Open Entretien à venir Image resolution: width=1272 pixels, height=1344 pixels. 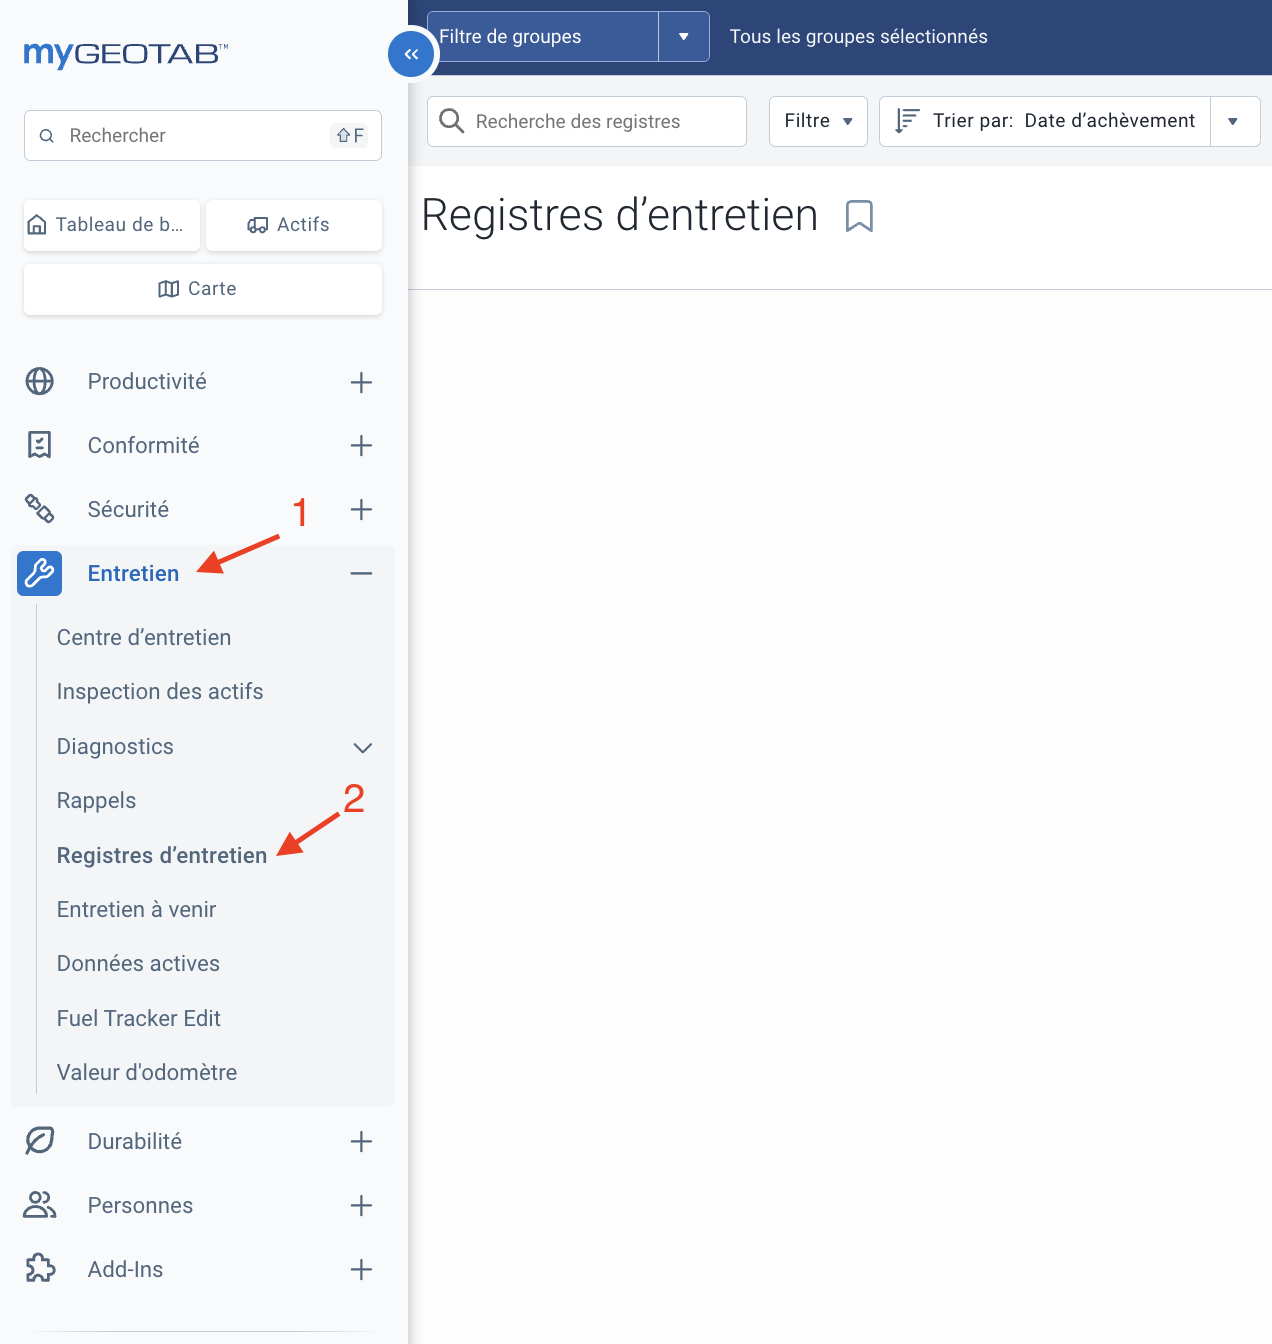(x=136, y=909)
